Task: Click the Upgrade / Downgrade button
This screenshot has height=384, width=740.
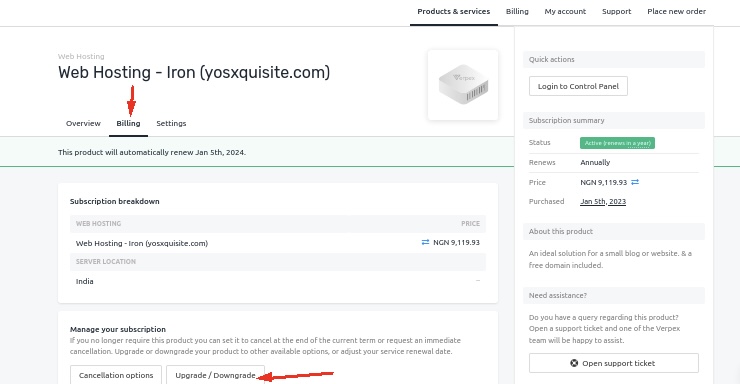Action: tap(215, 375)
